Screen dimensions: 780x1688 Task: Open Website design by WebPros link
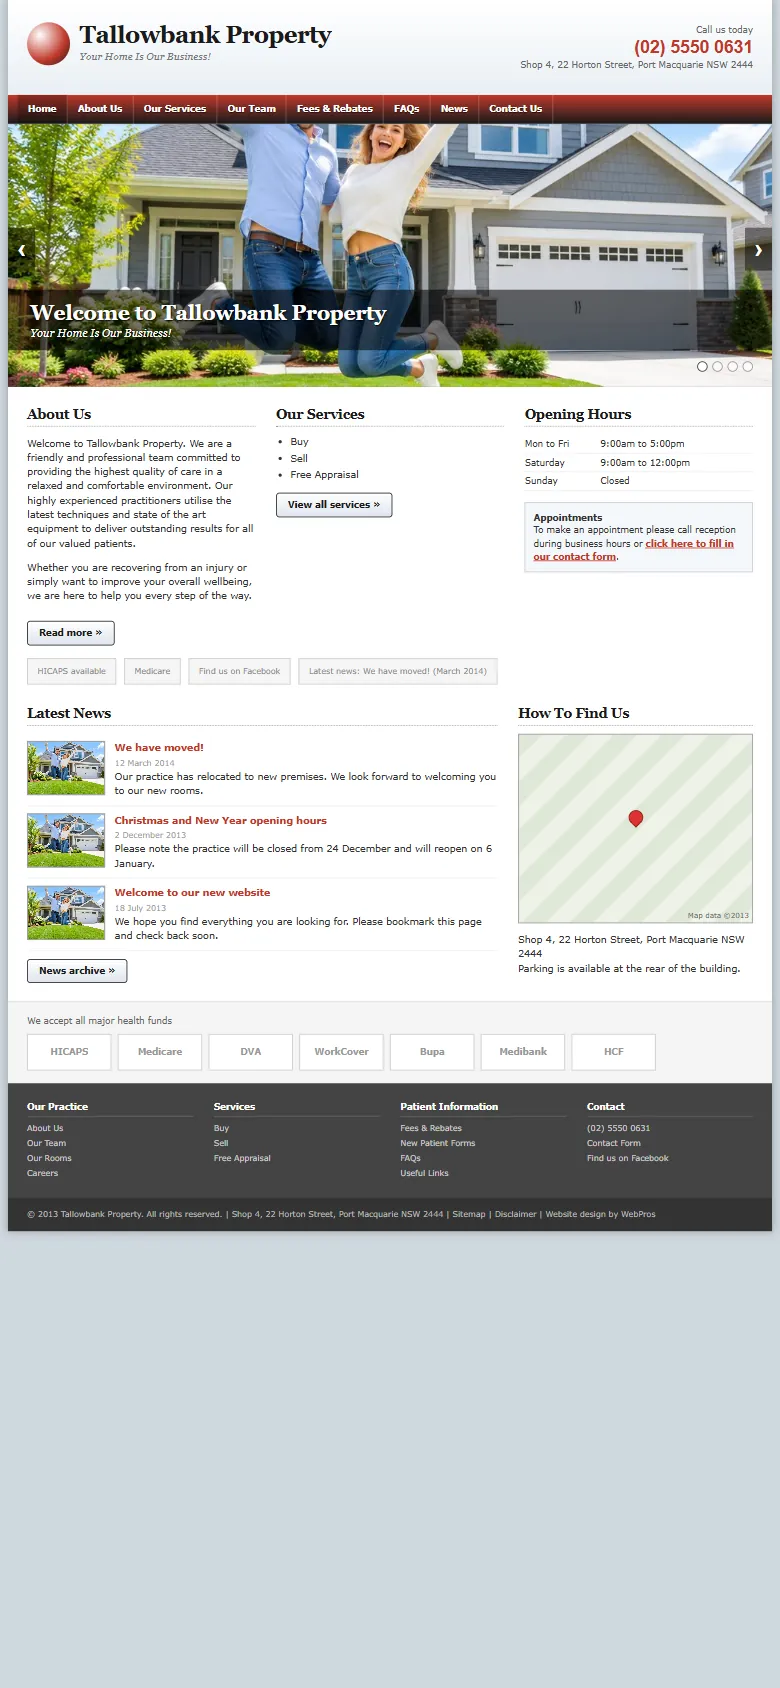(601, 1214)
